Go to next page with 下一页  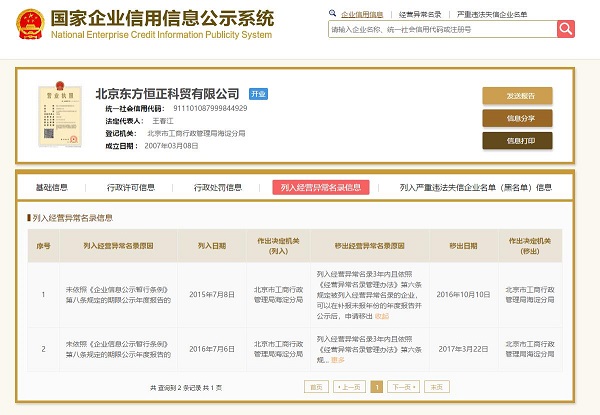click(401, 386)
